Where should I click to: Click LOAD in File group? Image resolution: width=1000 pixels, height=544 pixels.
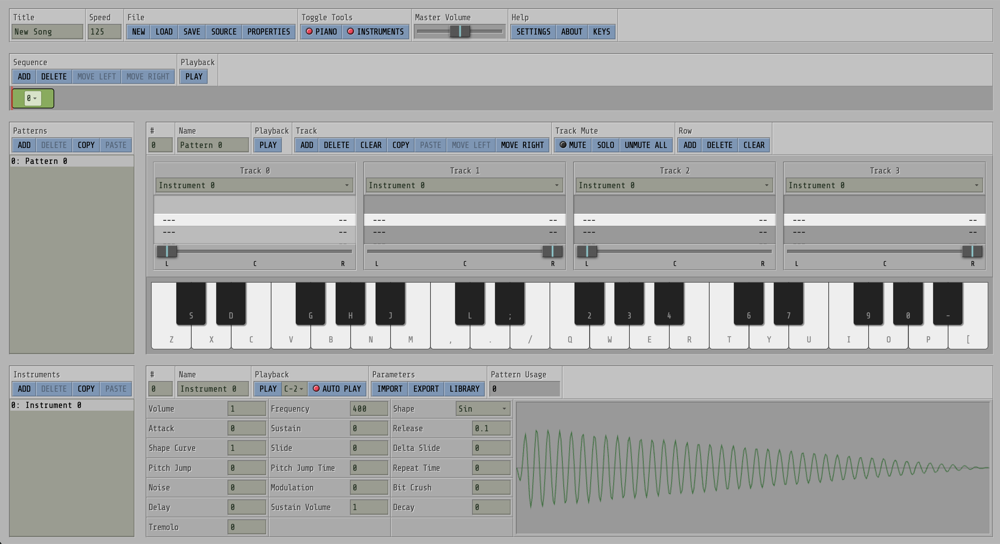click(x=164, y=31)
